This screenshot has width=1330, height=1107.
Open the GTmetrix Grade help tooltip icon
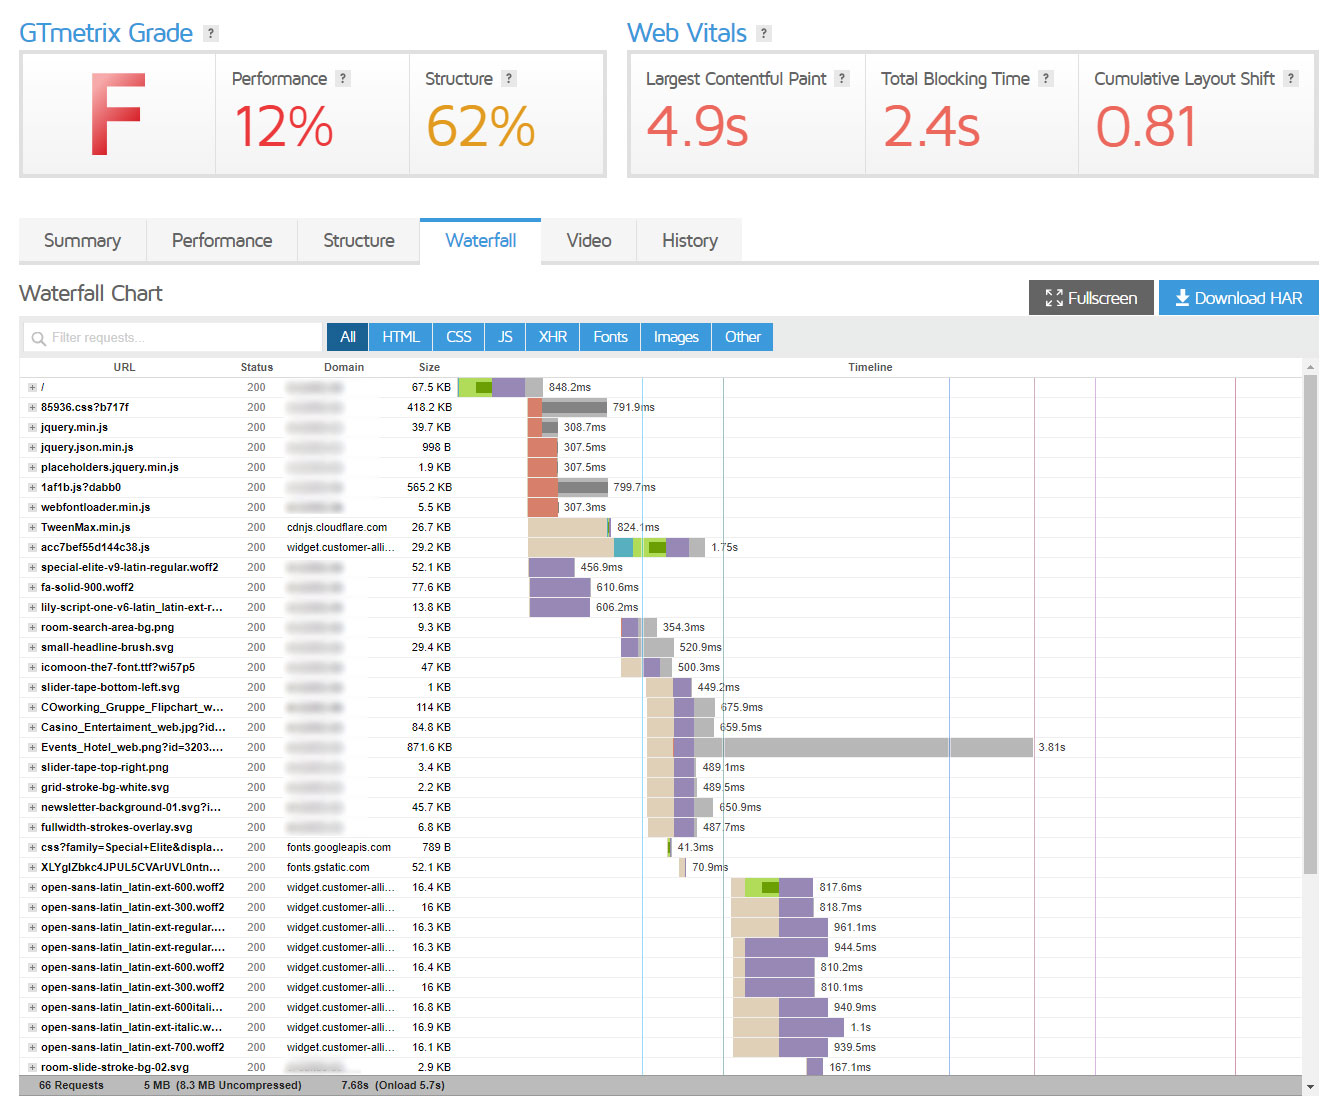click(x=210, y=33)
